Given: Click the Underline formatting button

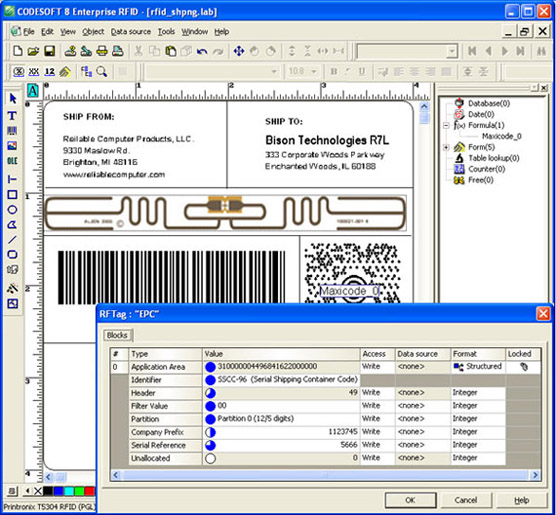Looking at the screenshot, I should point(362,72).
